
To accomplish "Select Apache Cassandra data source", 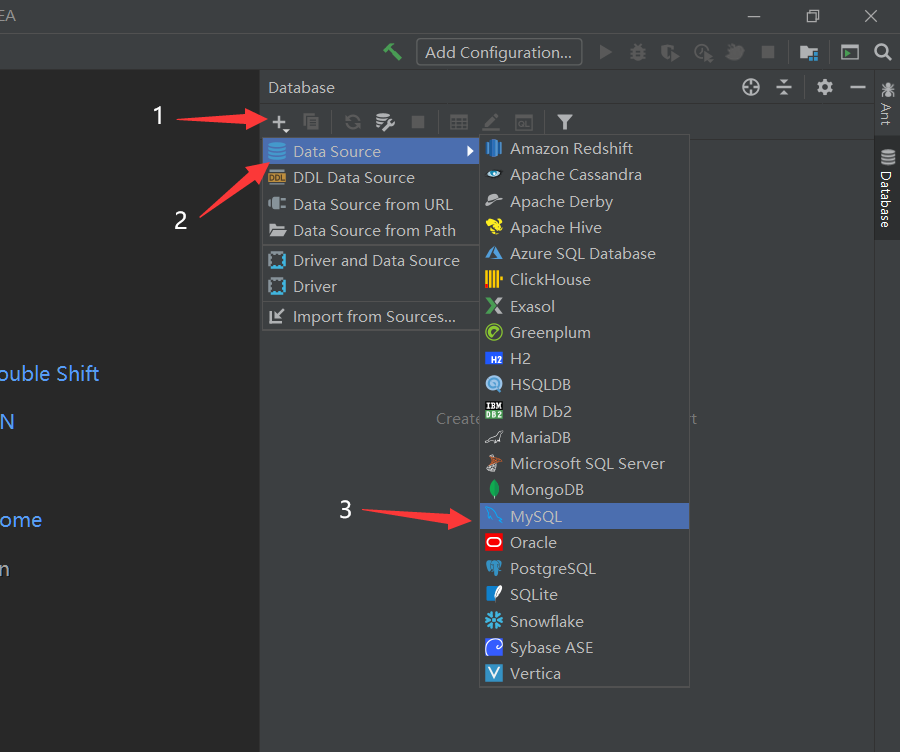I will pos(584,175).
